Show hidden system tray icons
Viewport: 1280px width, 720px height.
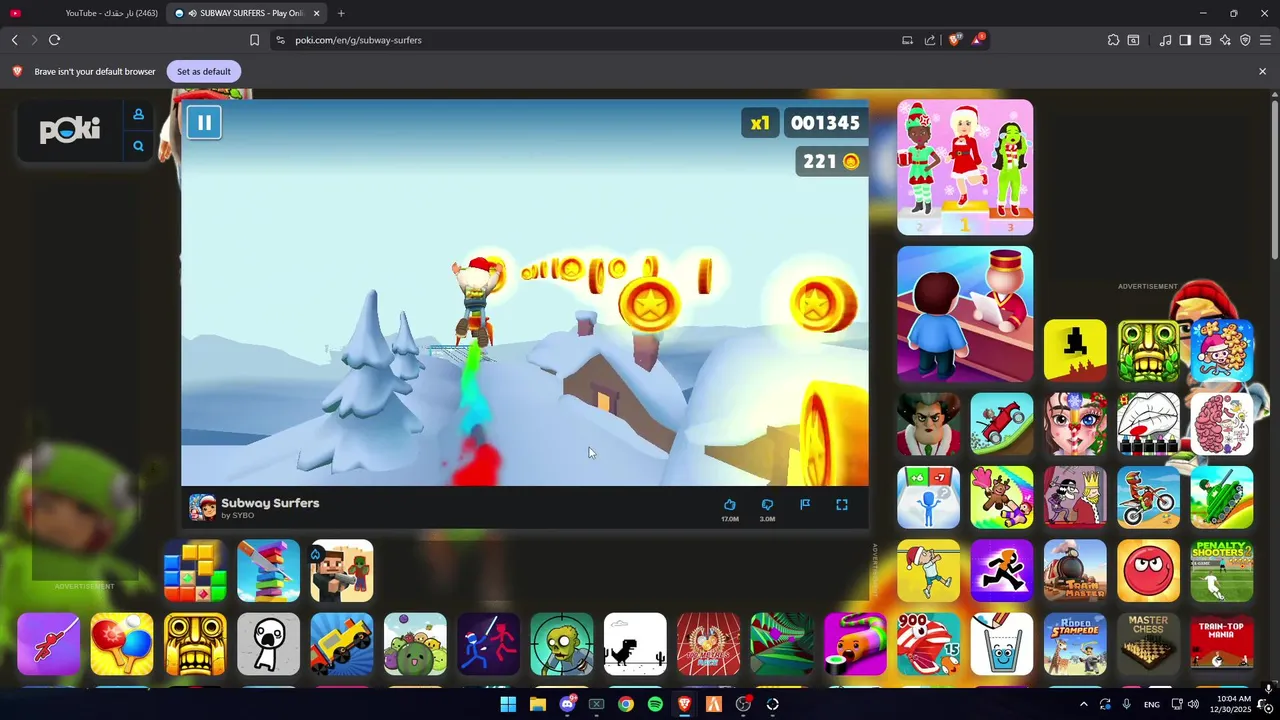(x=1083, y=704)
